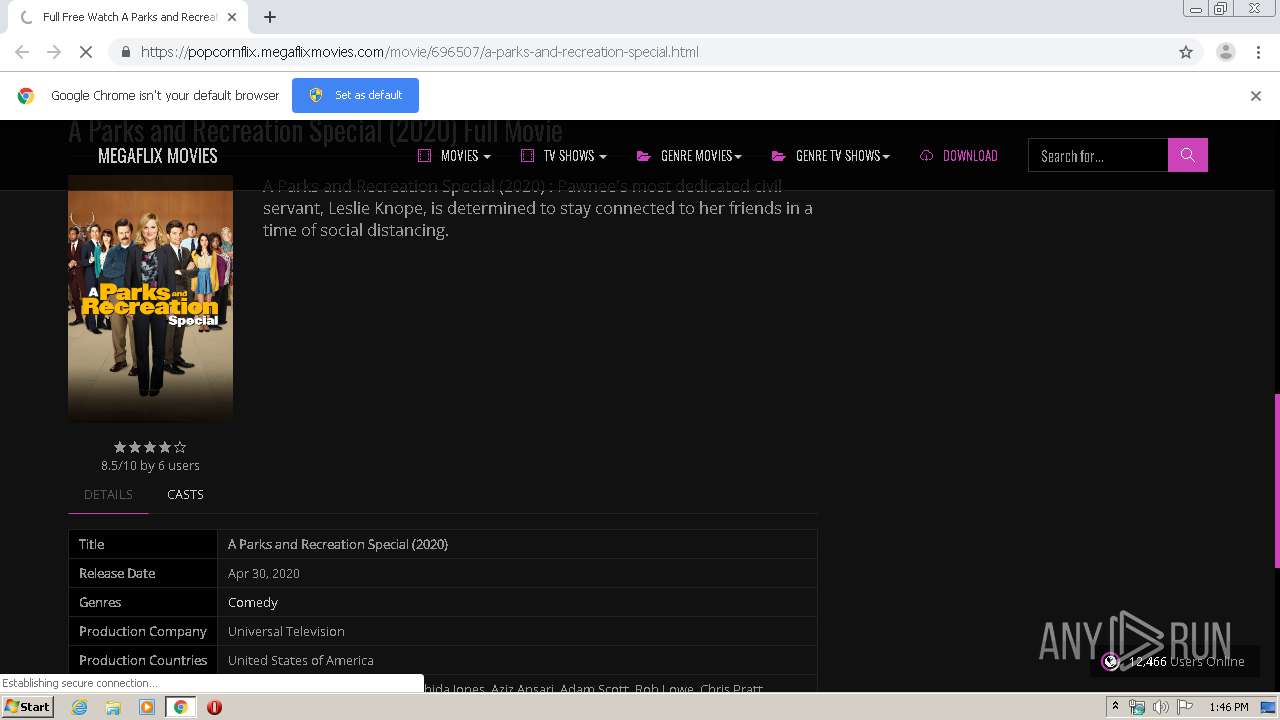Switch to the DETAILS tab
Screen dimensions: 1280x720
pos(108,494)
